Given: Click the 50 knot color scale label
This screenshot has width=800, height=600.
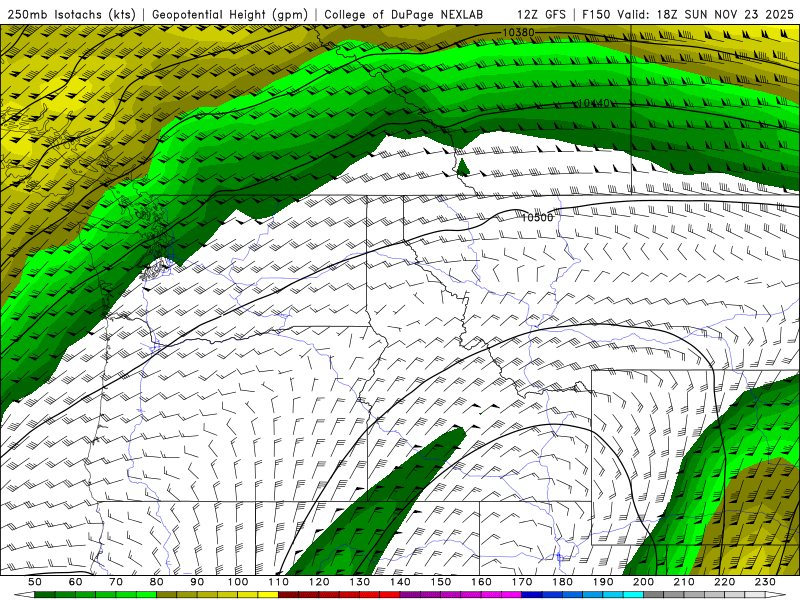Looking at the screenshot, I should pyautogui.click(x=35, y=582).
